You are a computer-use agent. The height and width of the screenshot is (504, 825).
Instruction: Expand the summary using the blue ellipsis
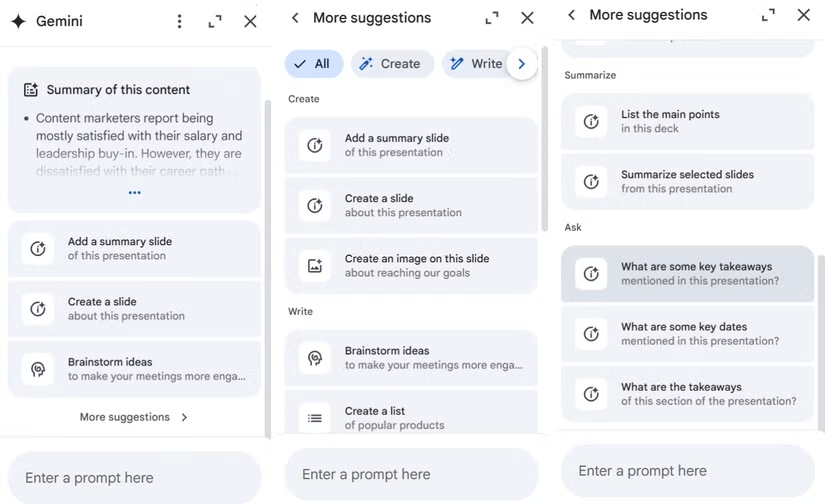[134, 193]
